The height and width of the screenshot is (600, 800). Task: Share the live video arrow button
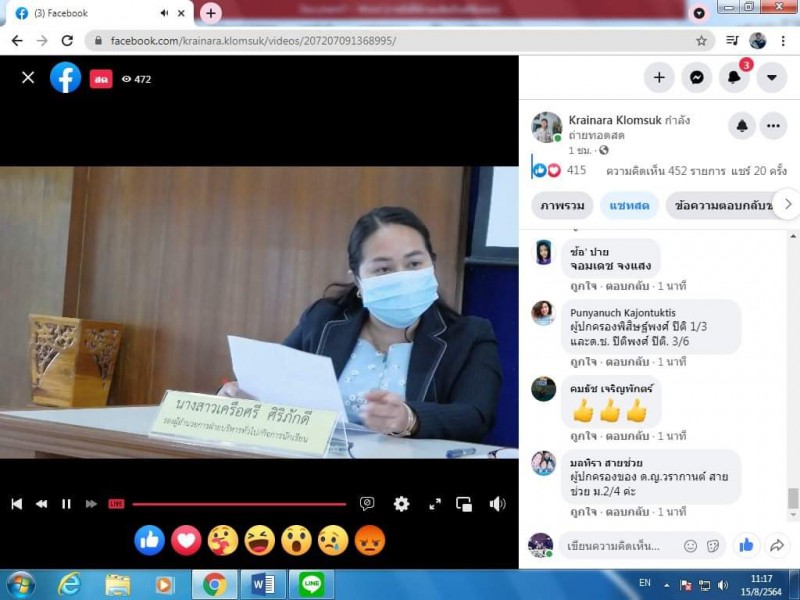[777, 545]
